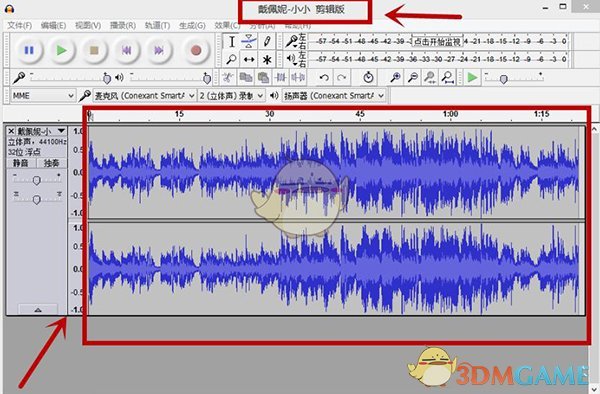Open the 视图(V) menu
The width and height of the screenshot is (600, 394).
[x=88, y=26]
